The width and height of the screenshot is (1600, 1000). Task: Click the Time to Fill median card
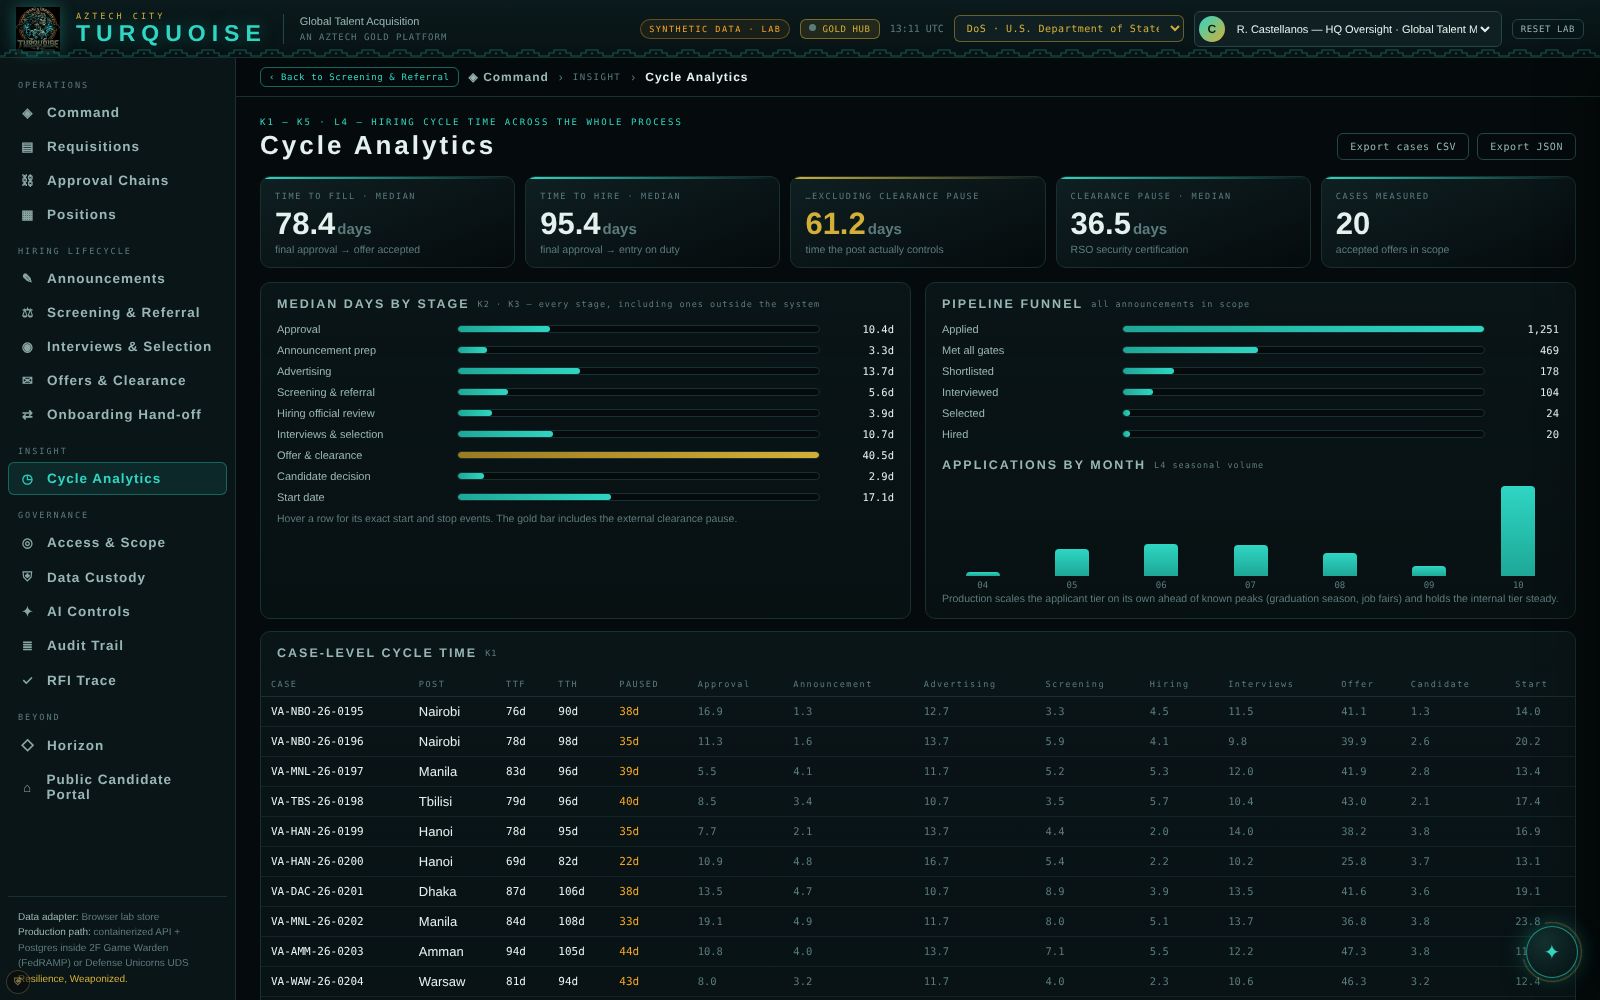(387, 222)
